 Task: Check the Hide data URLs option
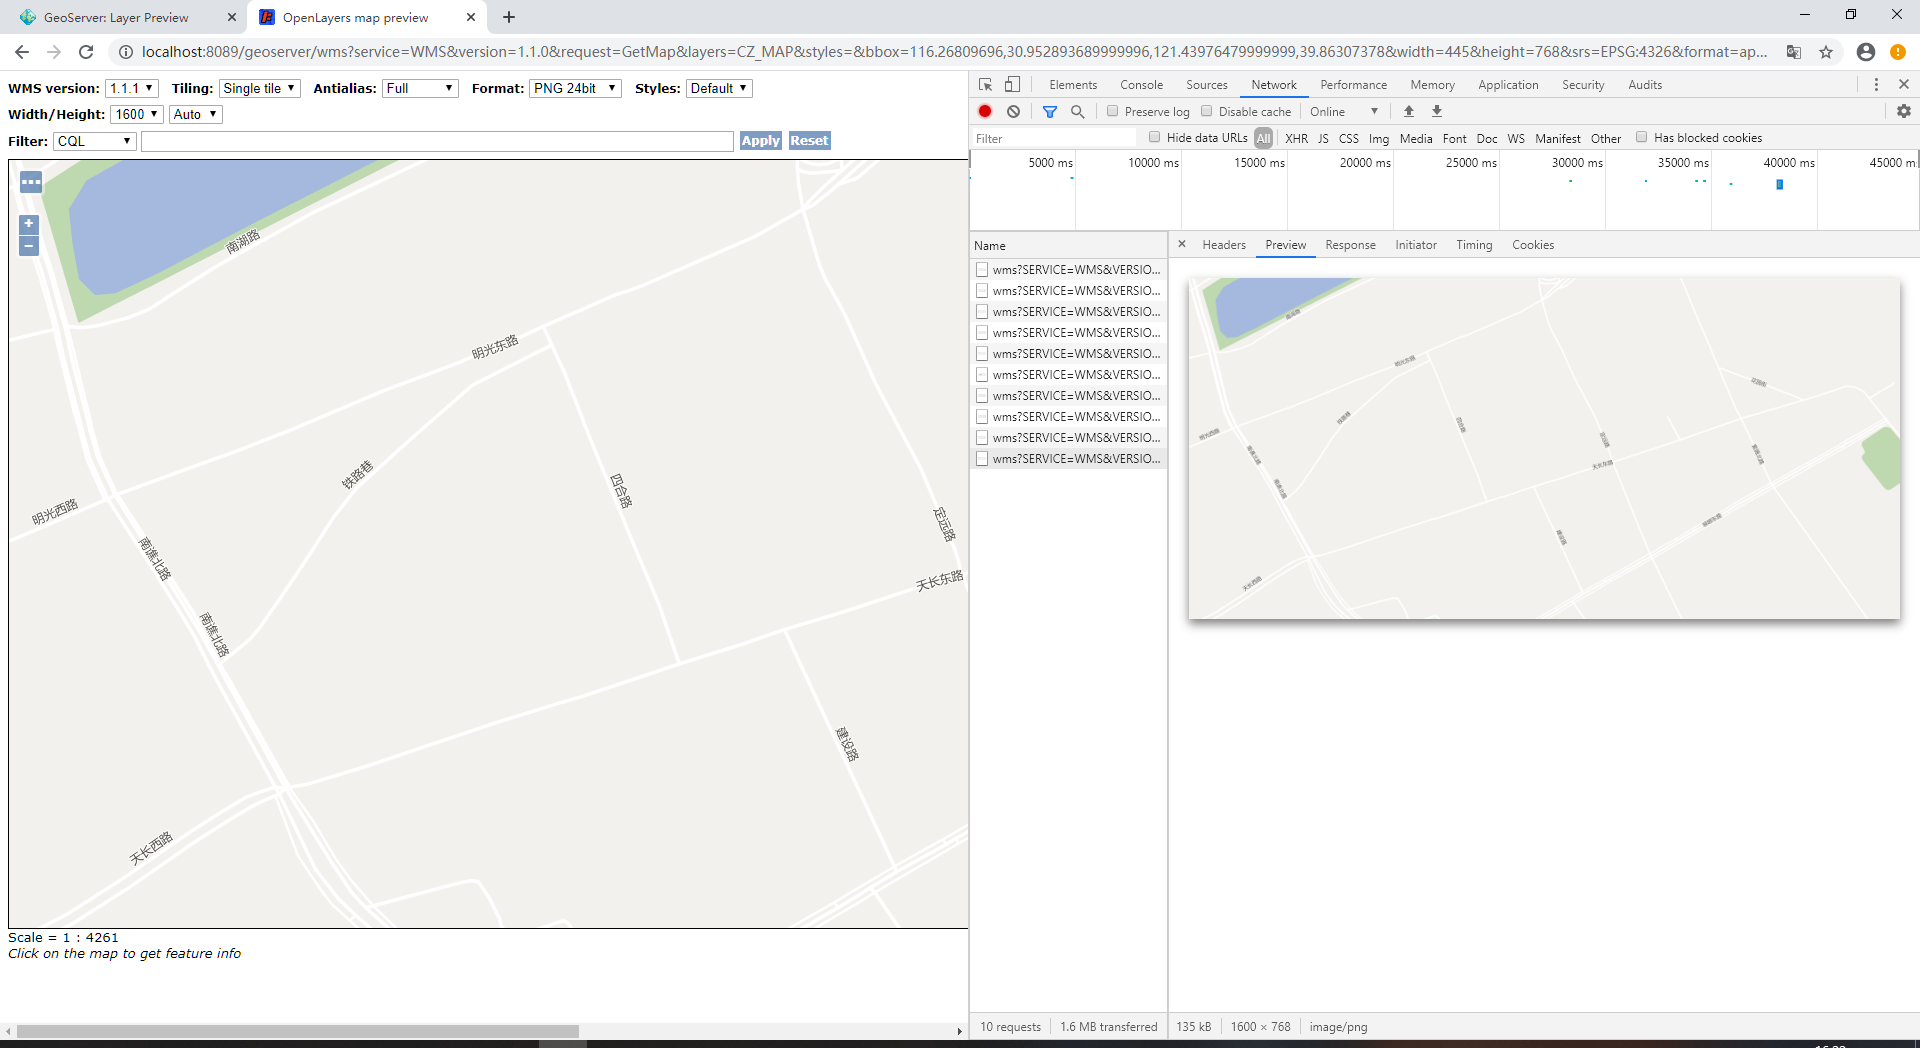click(1155, 137)
